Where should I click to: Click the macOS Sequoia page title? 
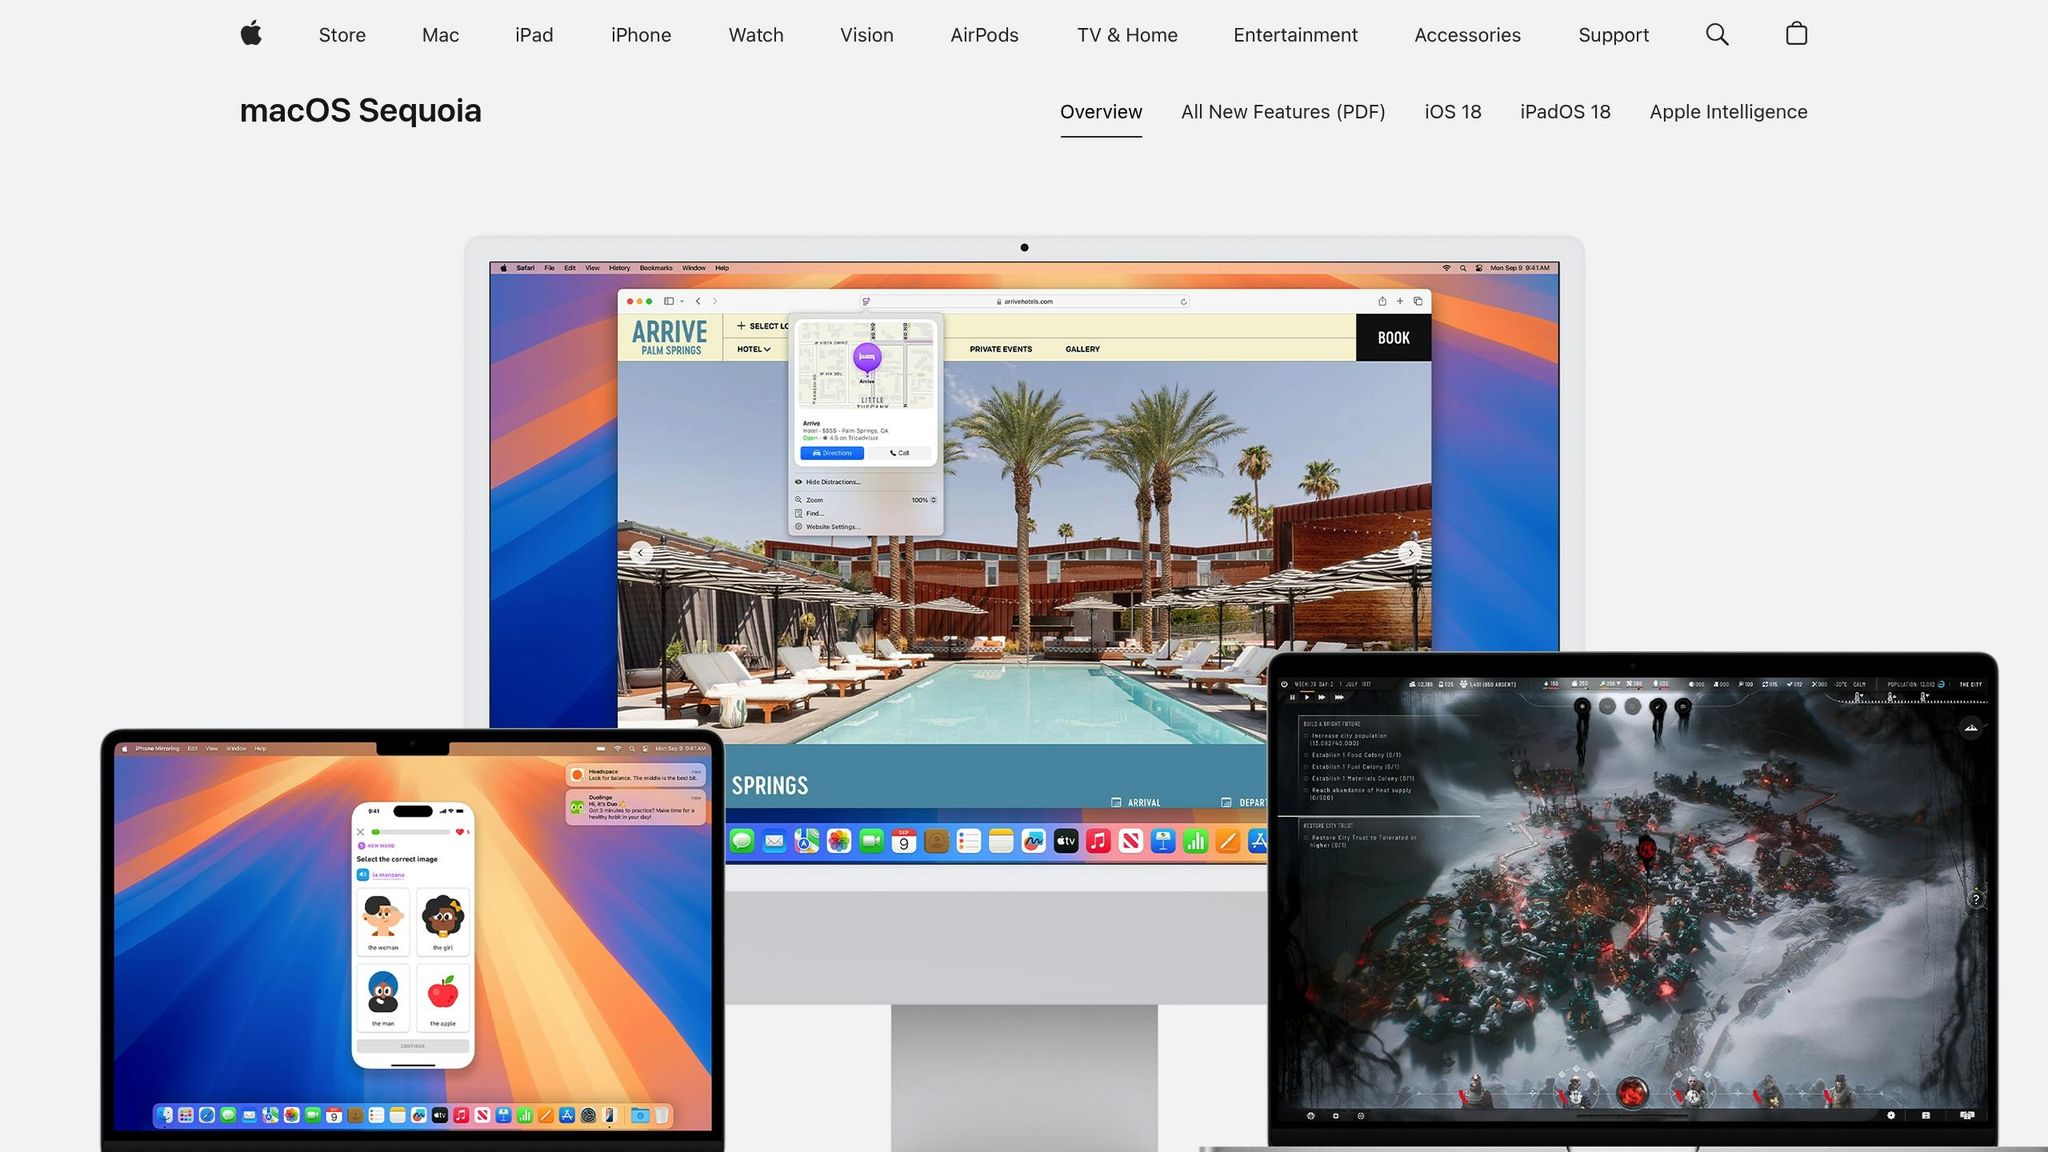(x=360, y=110)
